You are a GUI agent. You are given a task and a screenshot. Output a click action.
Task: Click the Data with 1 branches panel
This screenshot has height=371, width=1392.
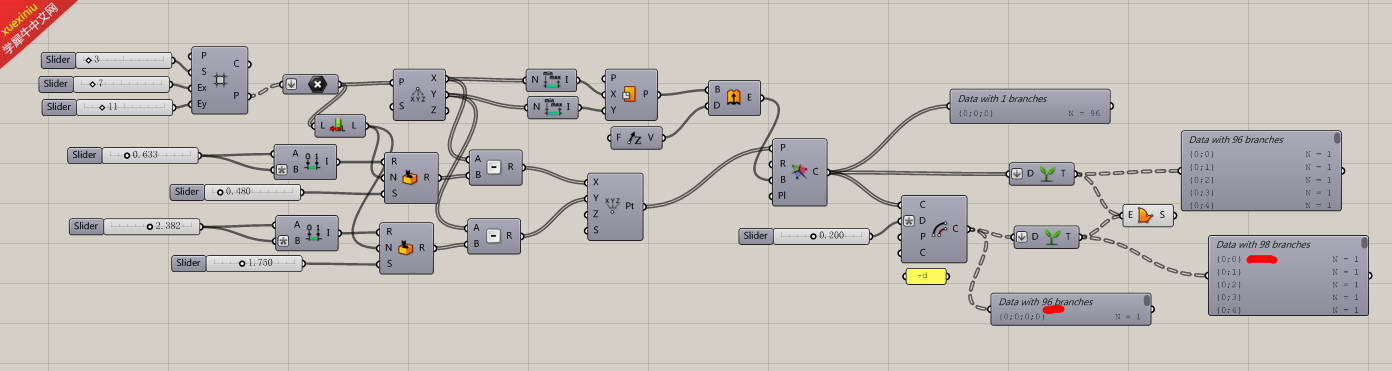coord(1029,106)
